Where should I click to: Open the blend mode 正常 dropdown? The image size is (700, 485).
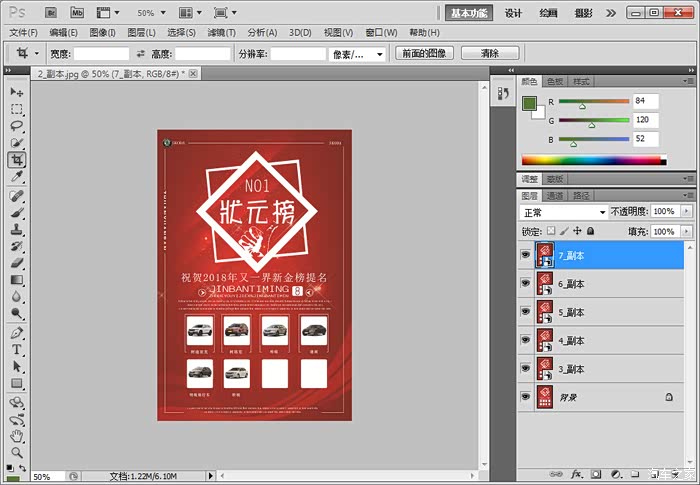[563, 212]
